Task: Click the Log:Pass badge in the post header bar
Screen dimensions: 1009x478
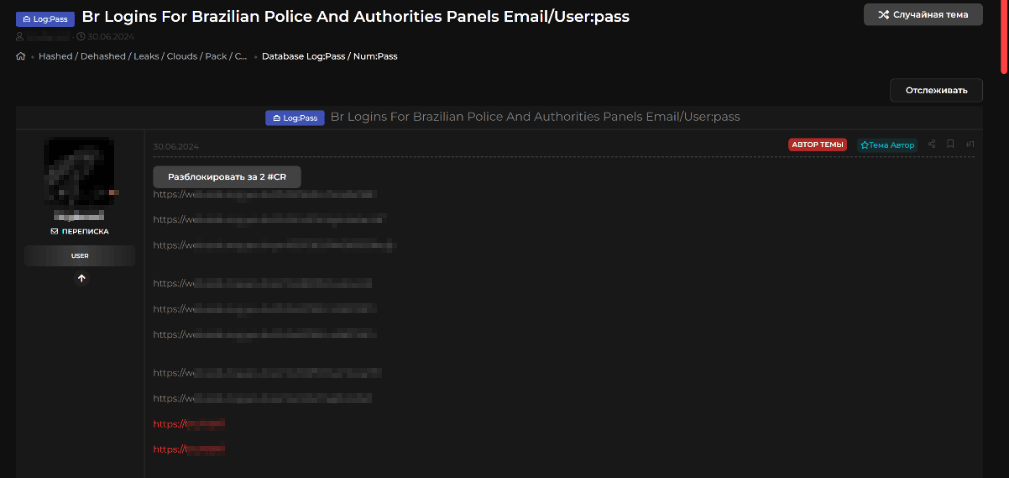Action: tap(294, 118)
